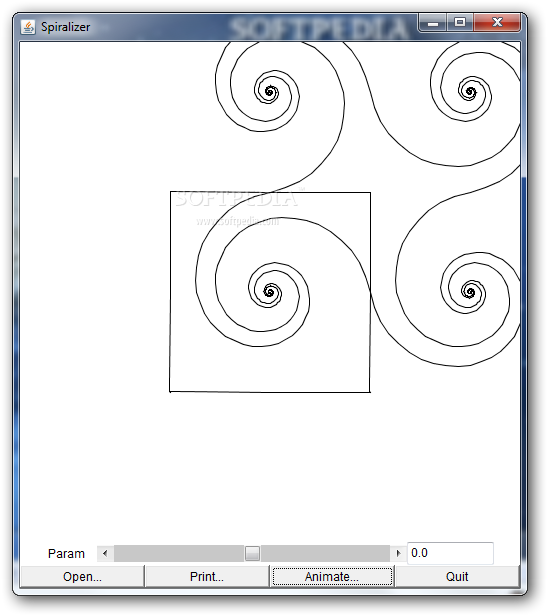Maximize the Spiralizer window

click(x=460, y=22)
